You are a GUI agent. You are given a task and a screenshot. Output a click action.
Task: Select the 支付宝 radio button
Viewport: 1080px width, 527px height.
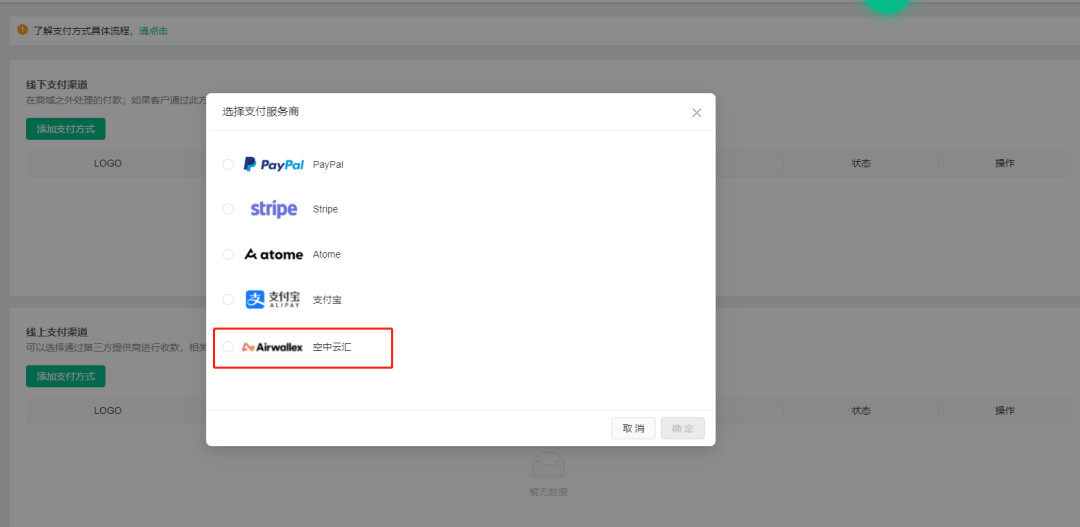(x=228, y=299)
